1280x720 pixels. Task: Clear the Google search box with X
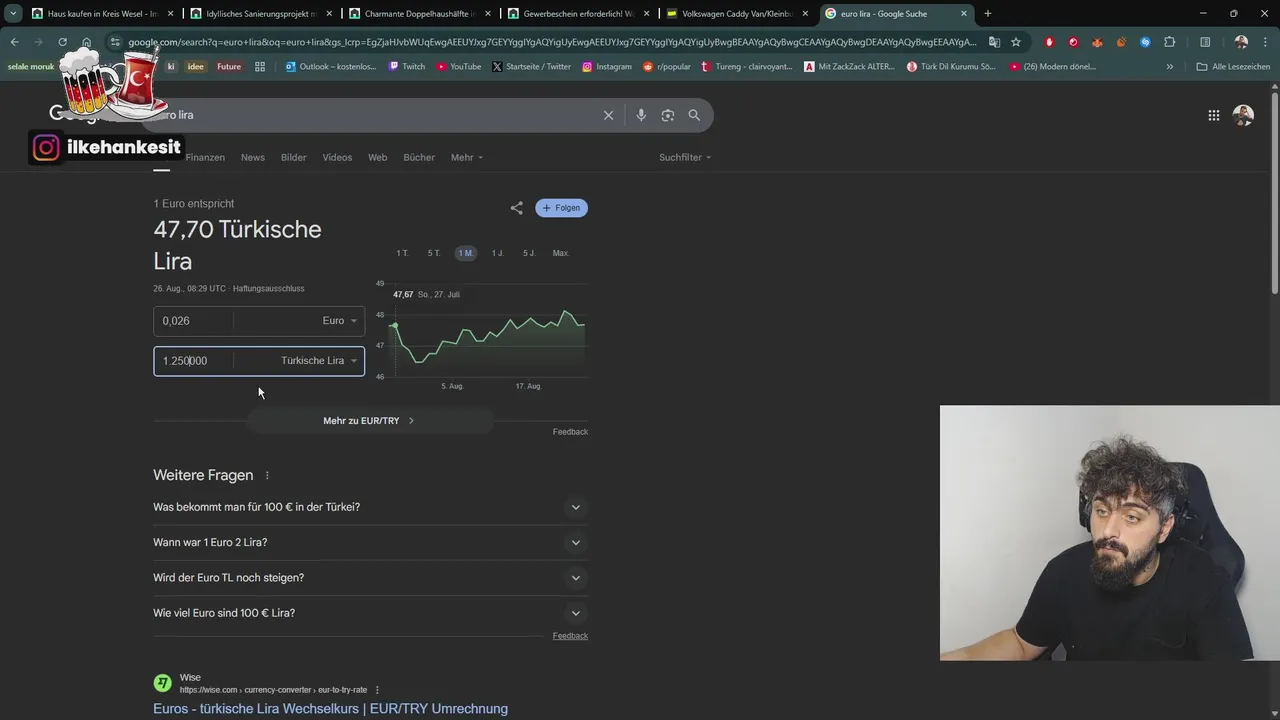click(x=608, y=115)
